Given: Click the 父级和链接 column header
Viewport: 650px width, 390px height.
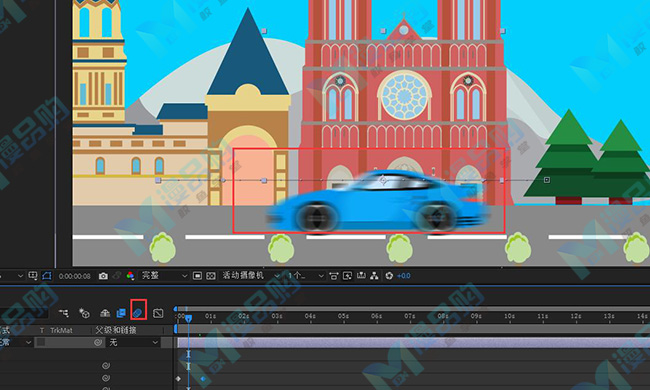Looking at the screenshot, I should point(116,330).
